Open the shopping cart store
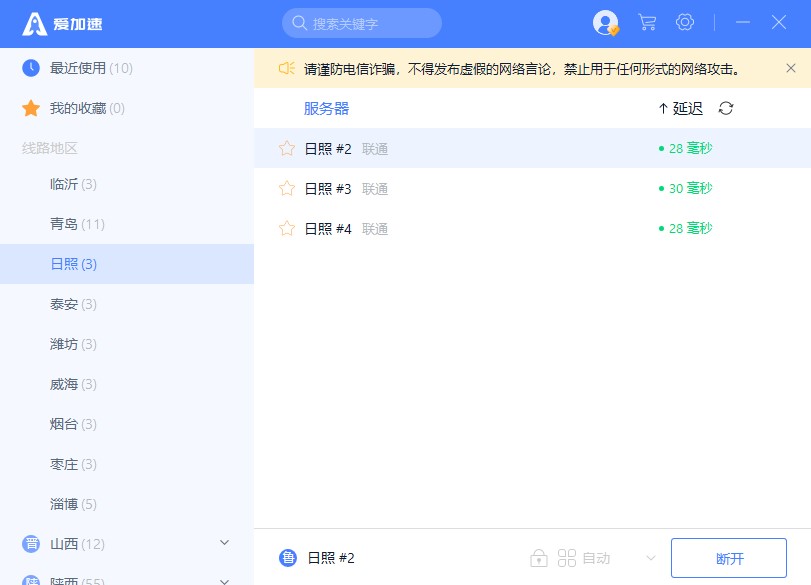 point(647,23)
